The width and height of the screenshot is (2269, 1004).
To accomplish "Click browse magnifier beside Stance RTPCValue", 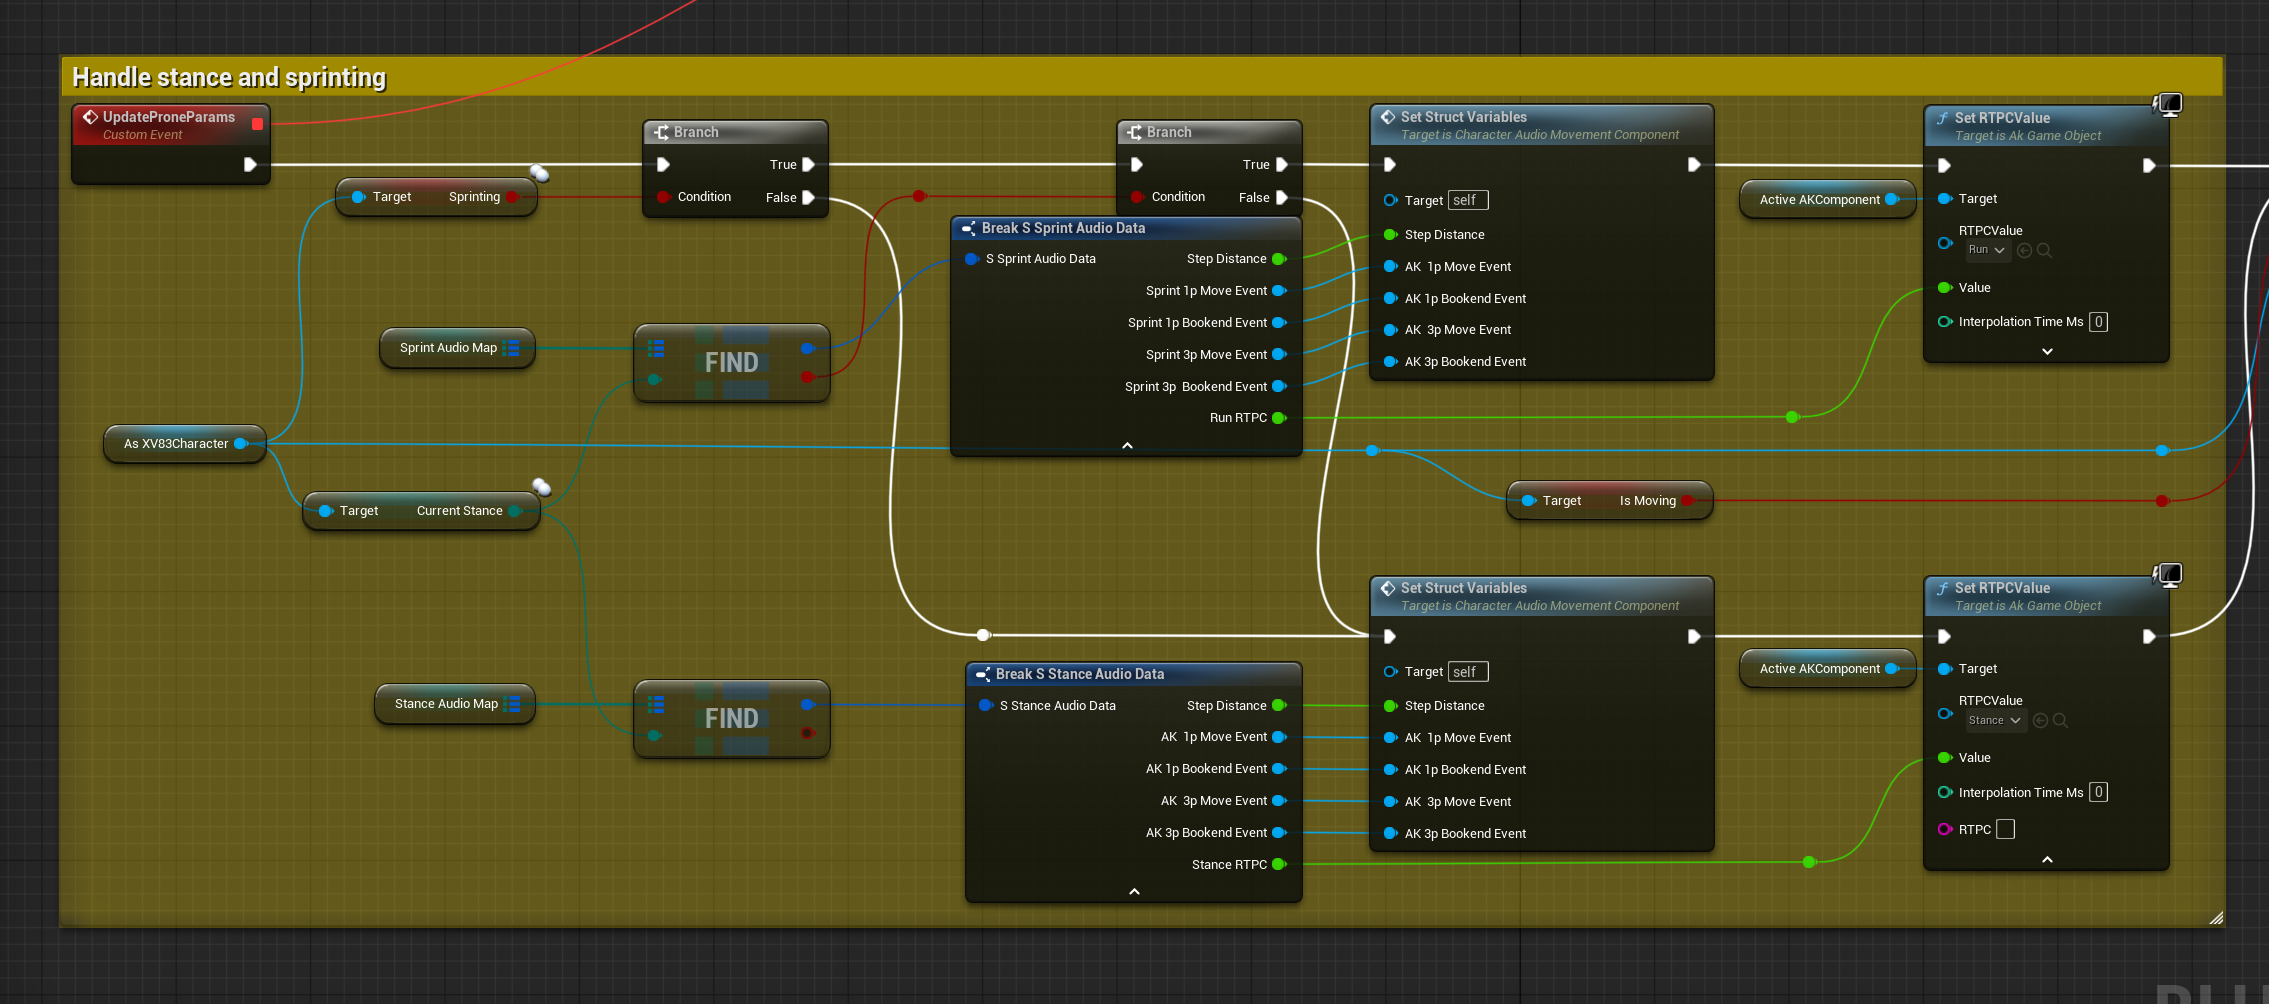I will coord(2060,721).
